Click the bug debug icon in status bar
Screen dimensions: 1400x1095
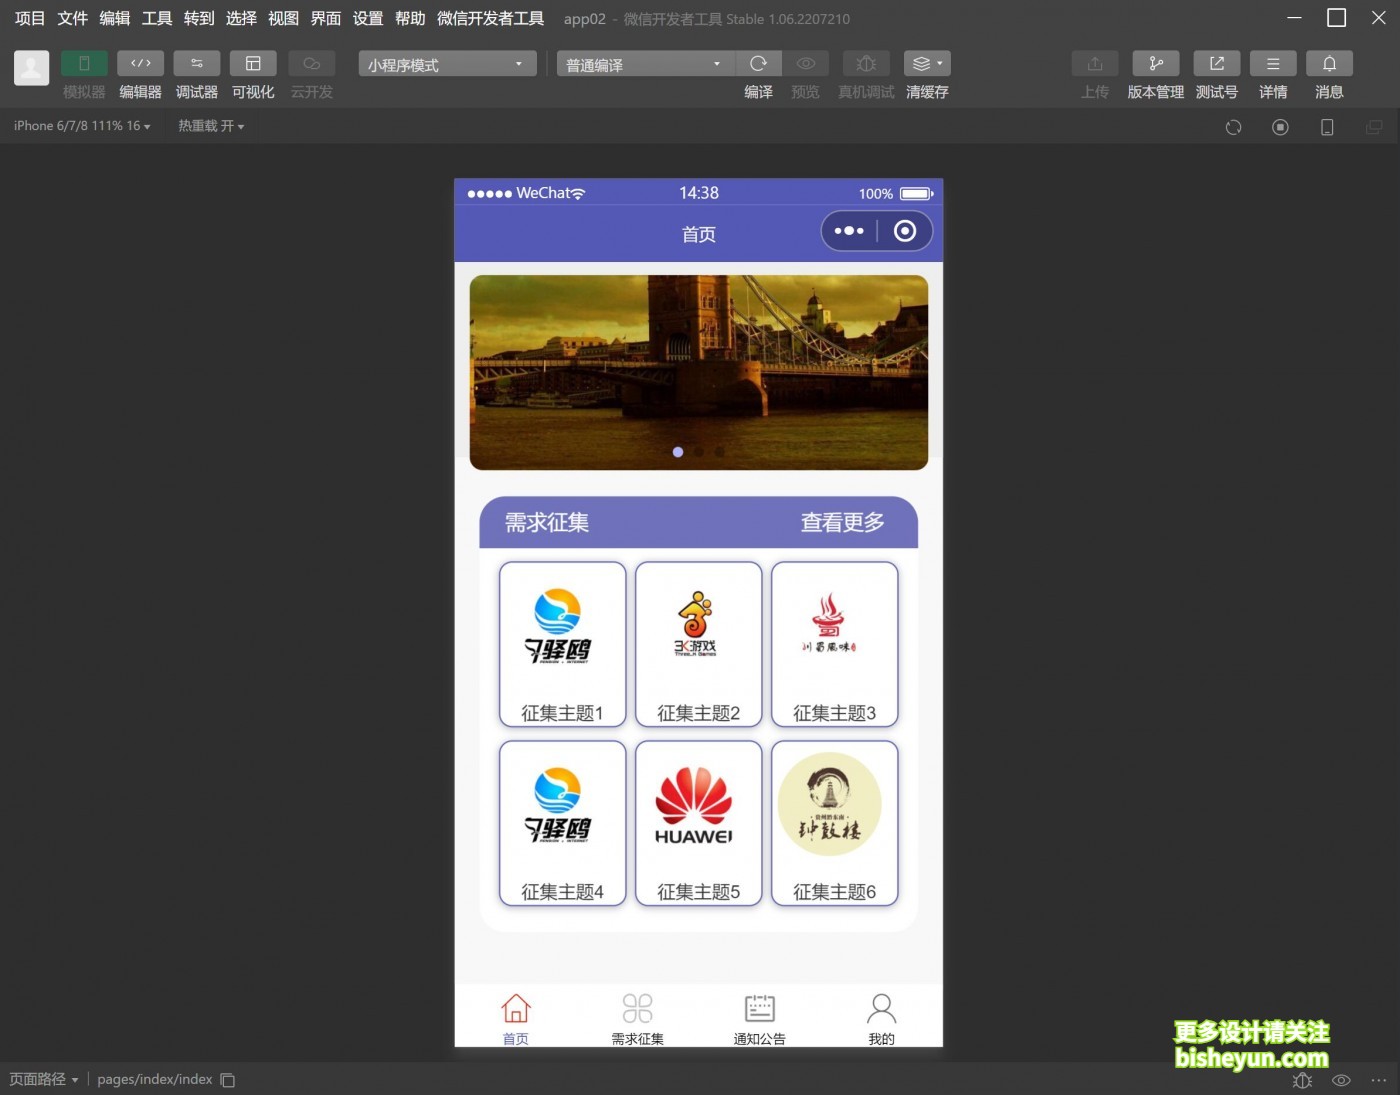(x=1302, y=1080)
